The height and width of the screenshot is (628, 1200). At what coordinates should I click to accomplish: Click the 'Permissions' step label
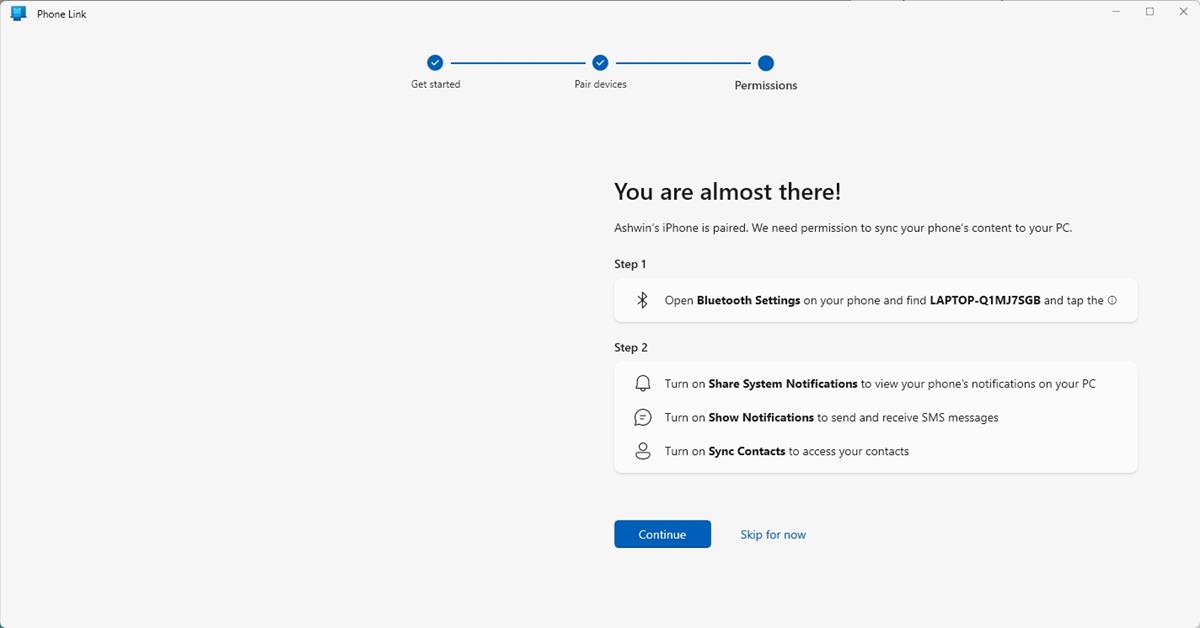(x=766, y=86)
